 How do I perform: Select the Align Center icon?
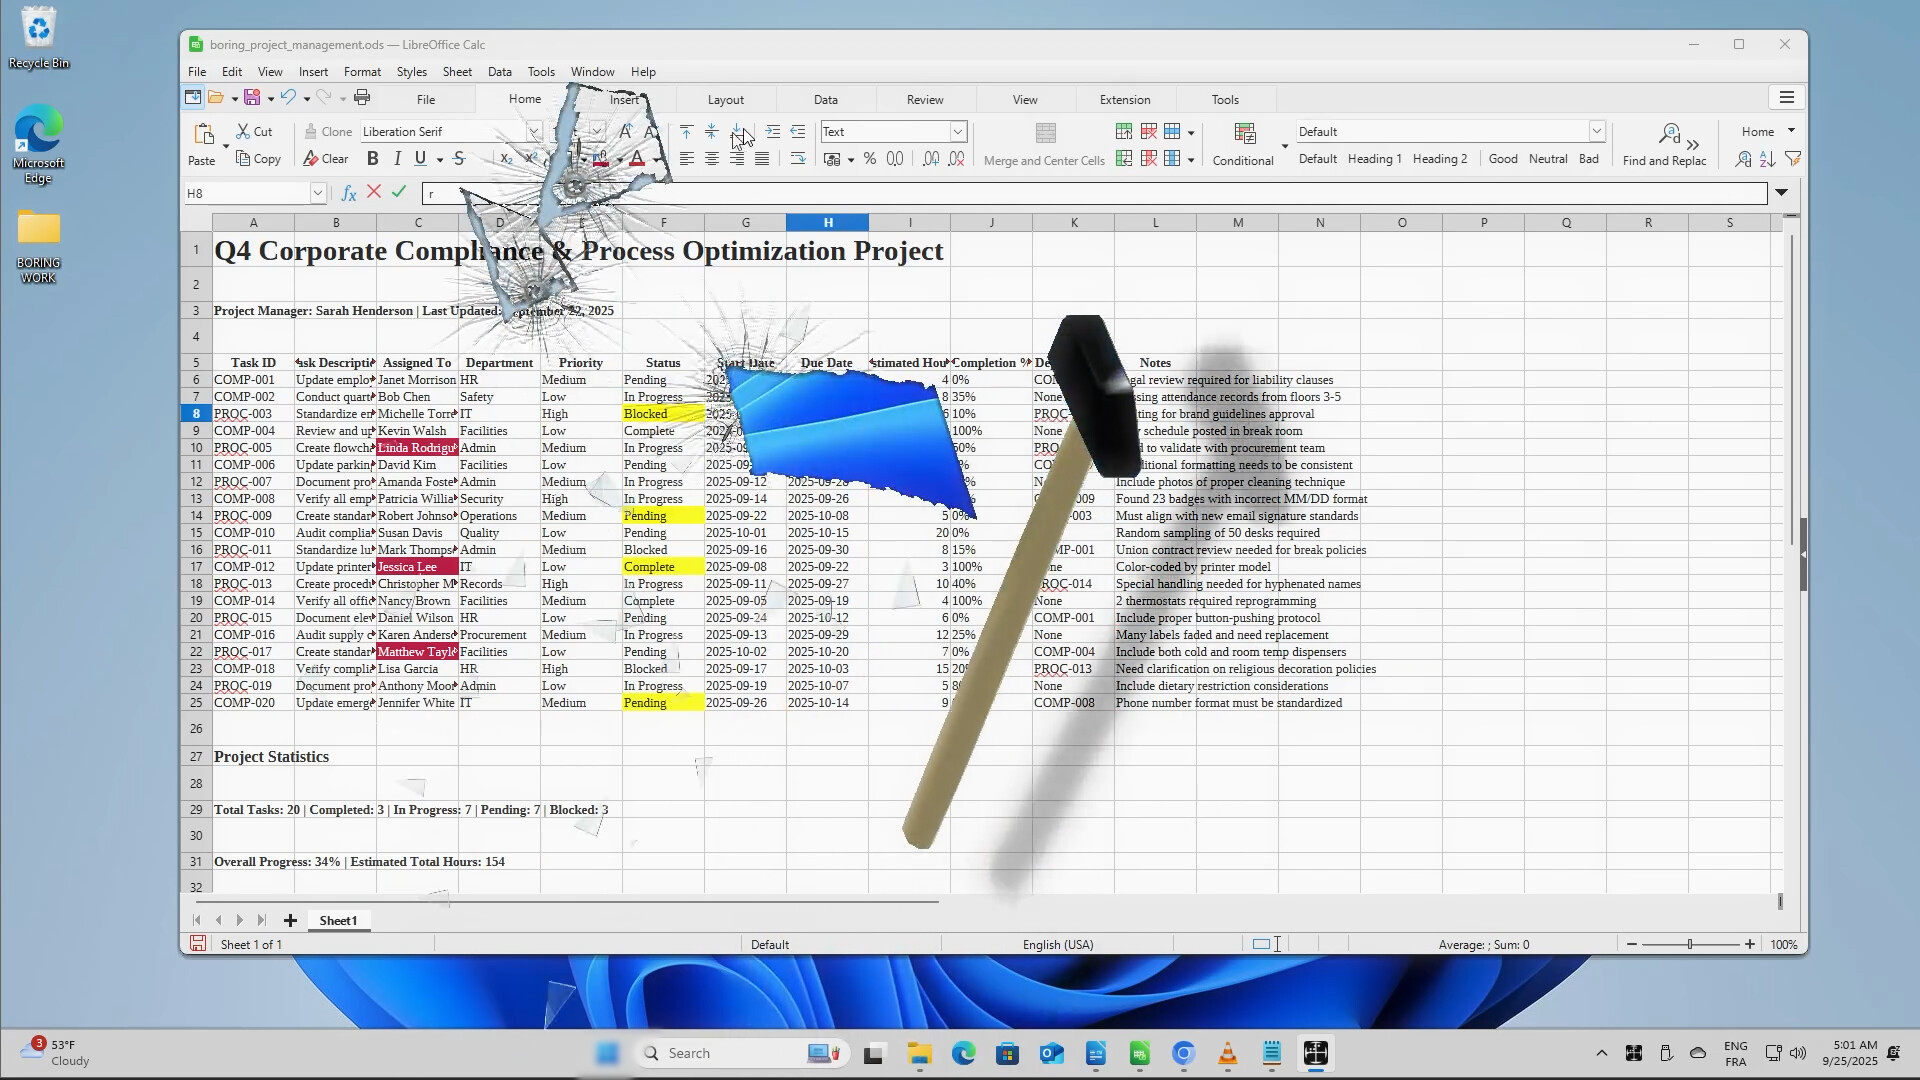pyautogui.click(x=712, y=159)
